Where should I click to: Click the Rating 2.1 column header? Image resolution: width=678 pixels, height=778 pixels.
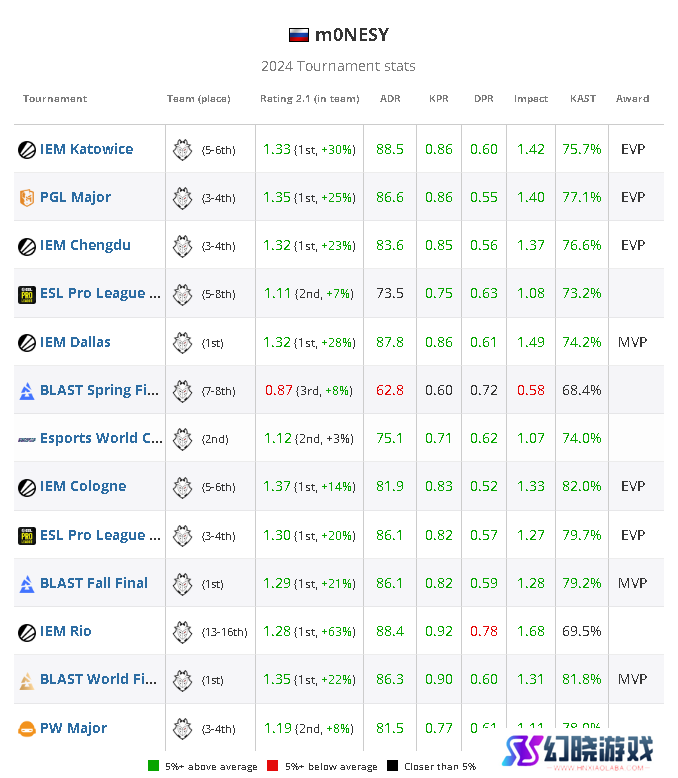pyautogui.click(x=310, y=99)
